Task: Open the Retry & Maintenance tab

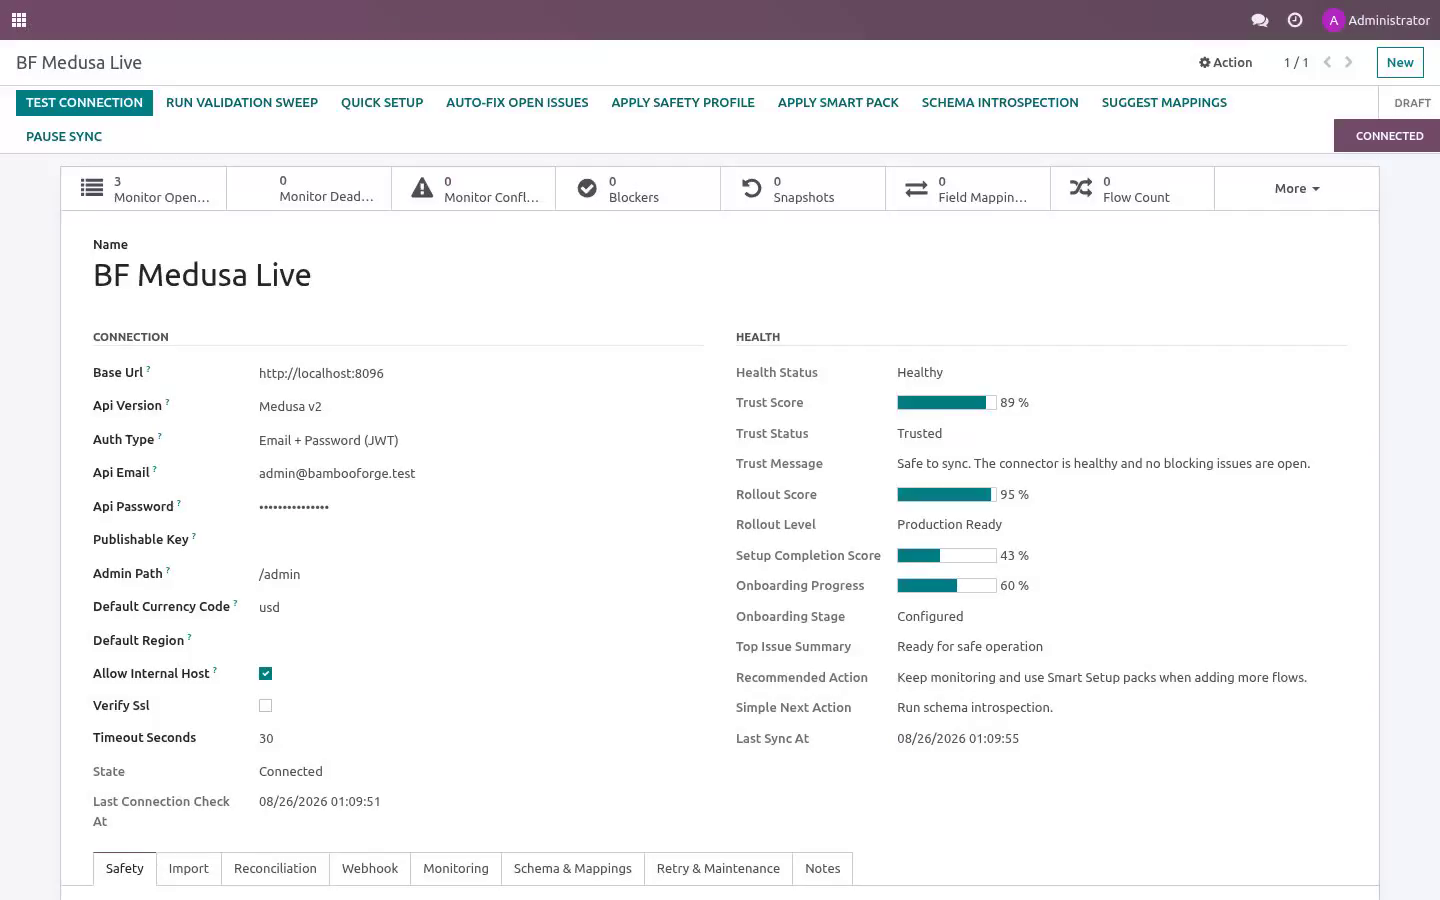Action: pyautogui.click(x=718, y=868)
